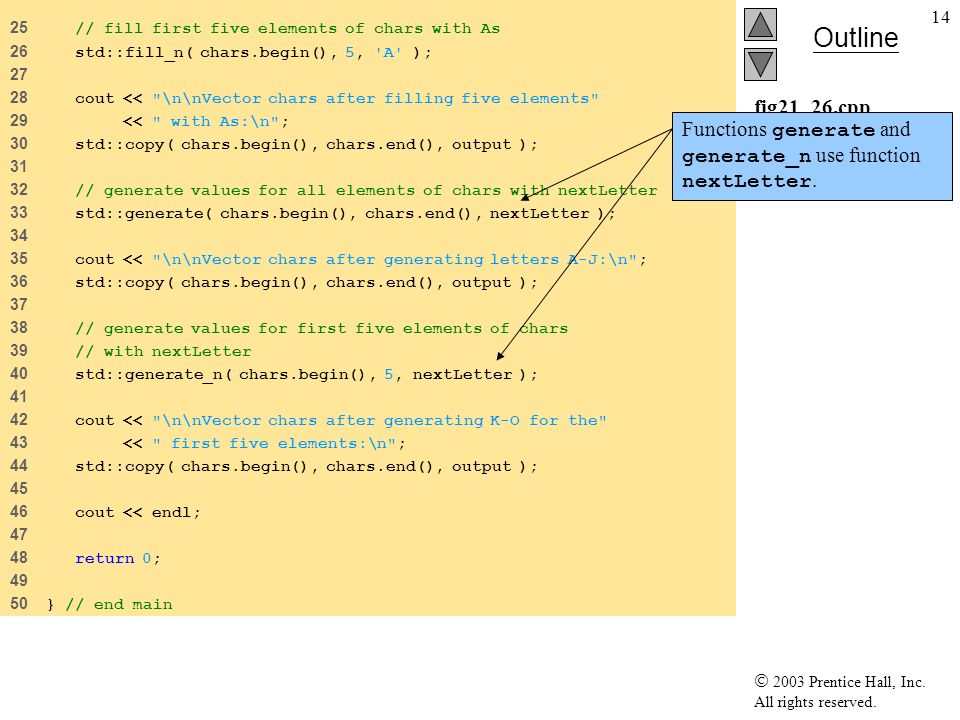The height and width of the screenshot is (720, 960).
Task: Click the first five elements comment line 38
Action: point(321,329)
